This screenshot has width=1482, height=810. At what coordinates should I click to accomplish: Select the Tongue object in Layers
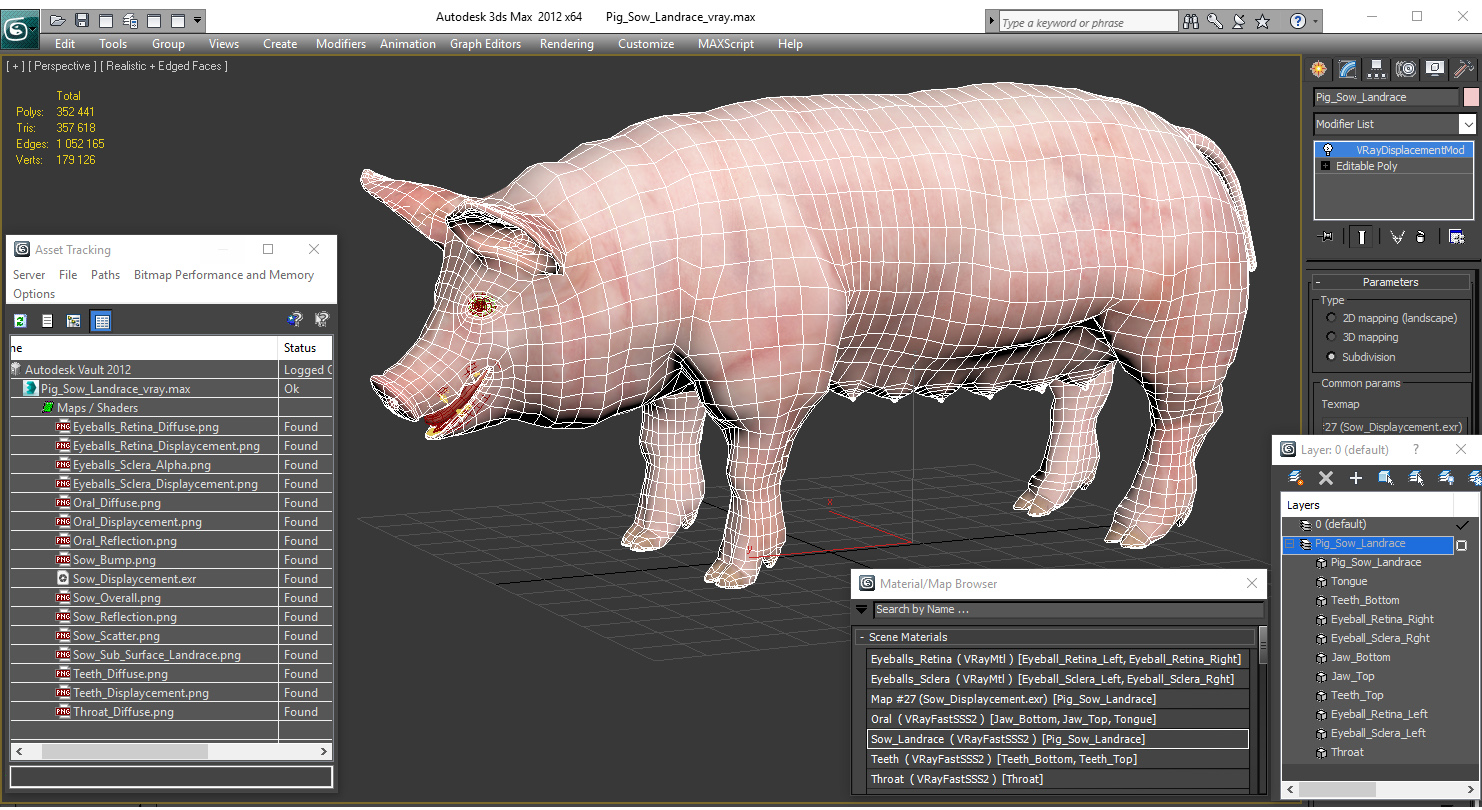click(1349, 581)
